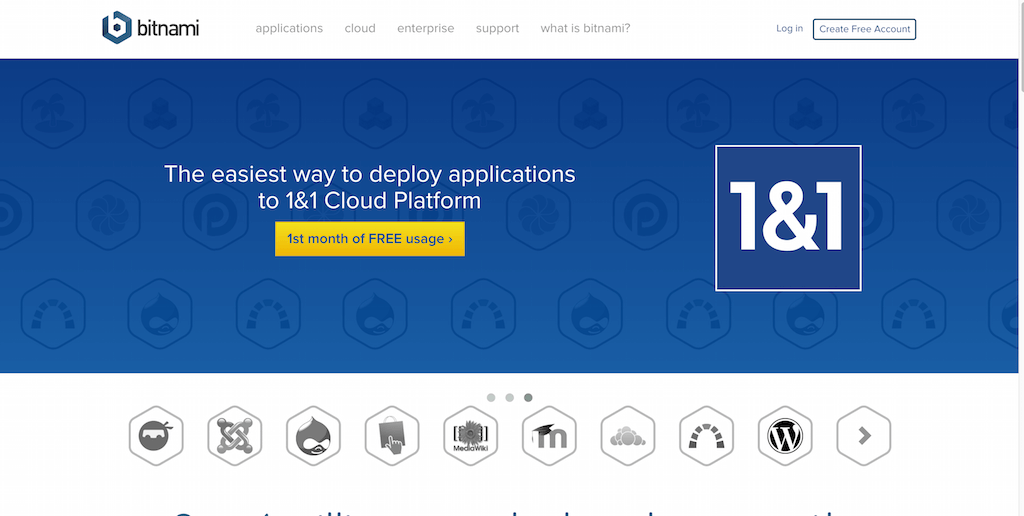Select the second carousel slide dot
The width and height of the screenshot is (1024, 516).
(x=509, y=397)
